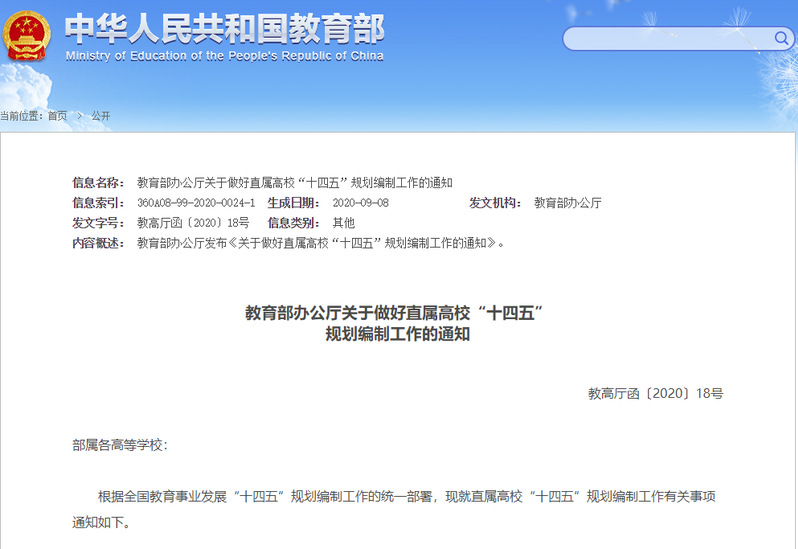Open the 首页 breadcrumb link
Image resolution: width=798 pixels, height=549 pixels.
tap(58, 116)
